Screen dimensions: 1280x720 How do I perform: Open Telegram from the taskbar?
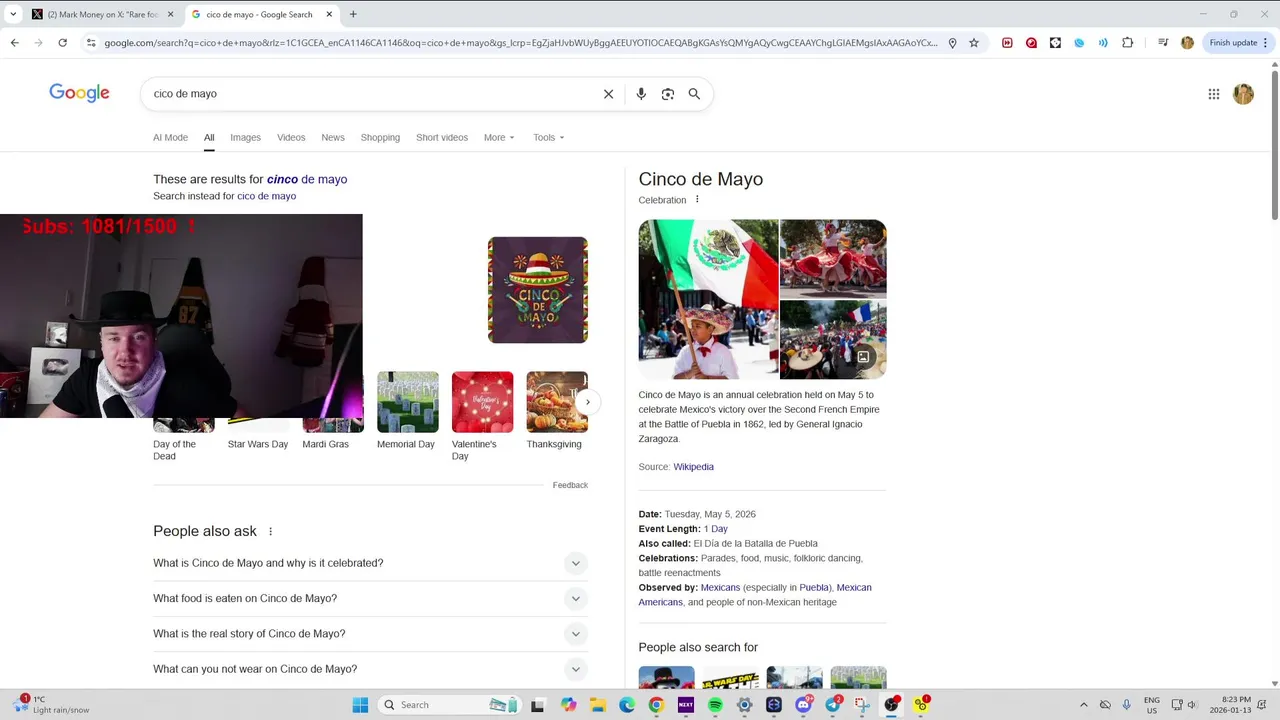833,705
